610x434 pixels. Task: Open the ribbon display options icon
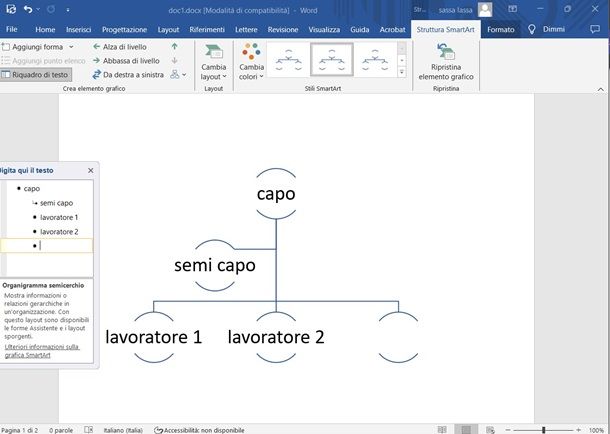[513, 9]
